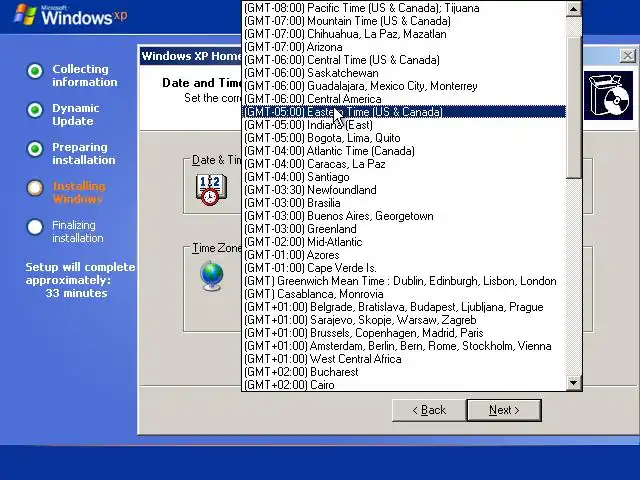
Task: Click the calendar and clock icon
Action: (x=211, y=189)
